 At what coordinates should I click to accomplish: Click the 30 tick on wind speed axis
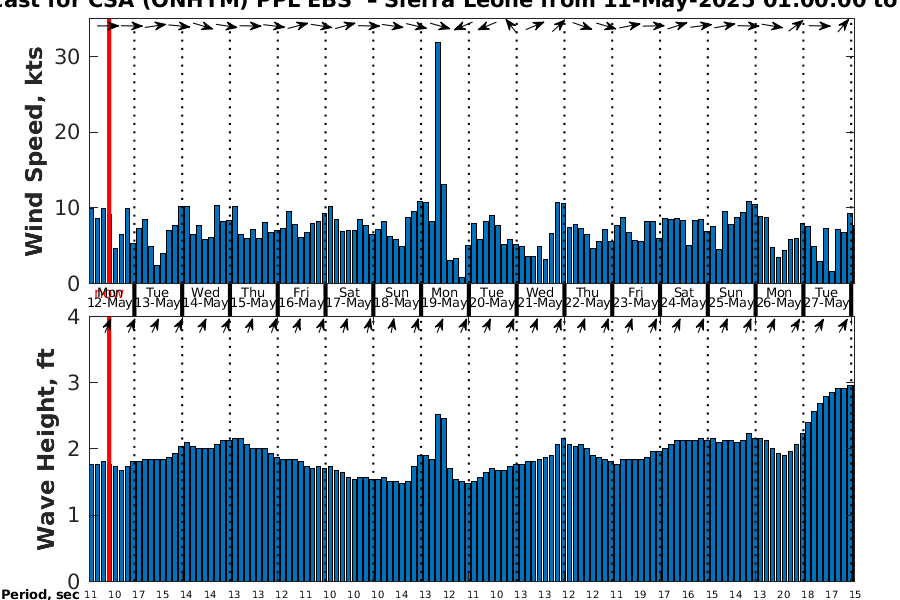point(67,57)
